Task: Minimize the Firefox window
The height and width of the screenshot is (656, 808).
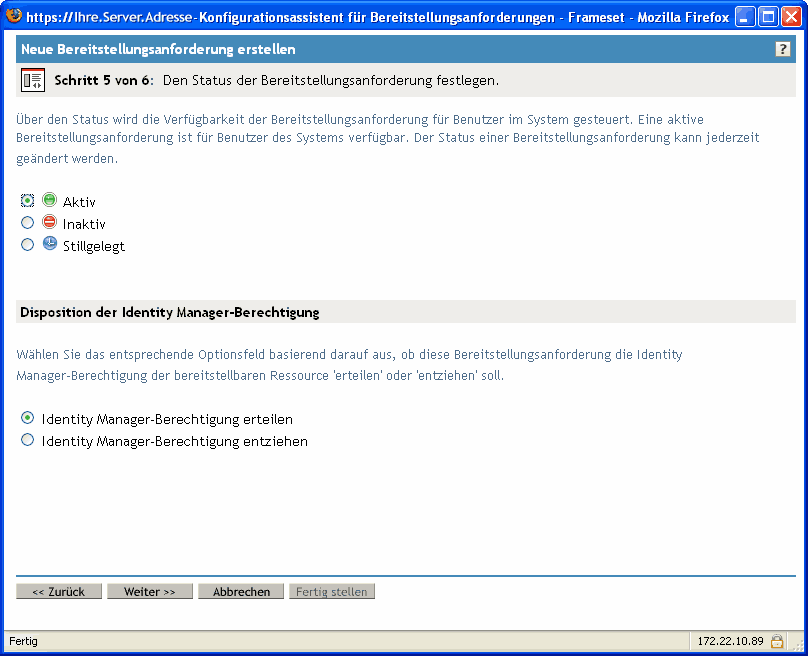Action: coord(745,17)
